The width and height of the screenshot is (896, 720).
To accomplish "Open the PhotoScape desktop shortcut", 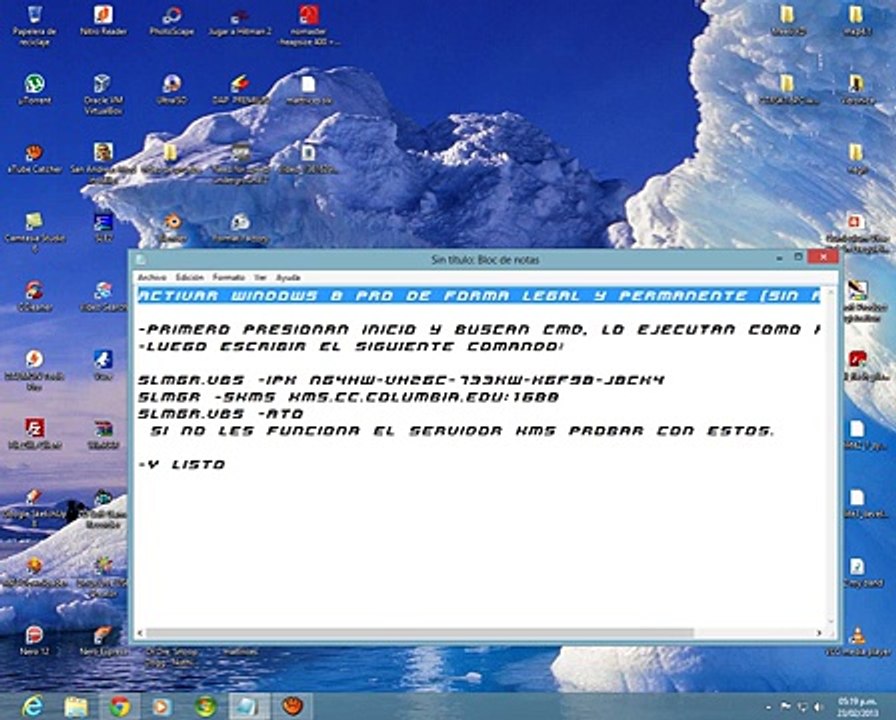I will tap(171, 21).
